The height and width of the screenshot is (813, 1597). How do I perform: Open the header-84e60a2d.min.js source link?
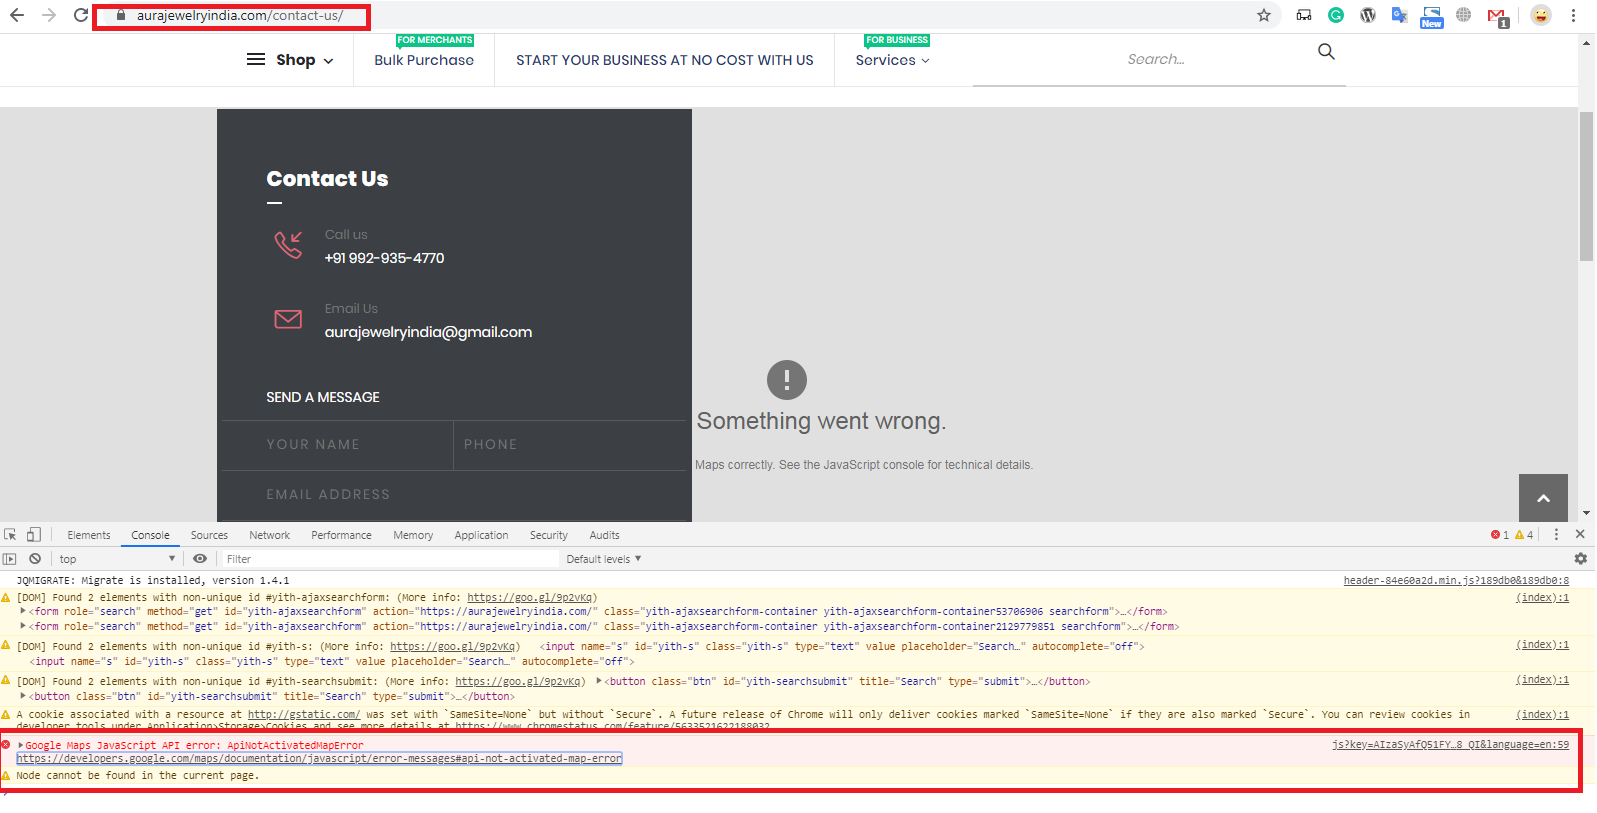coord(1456,580)
